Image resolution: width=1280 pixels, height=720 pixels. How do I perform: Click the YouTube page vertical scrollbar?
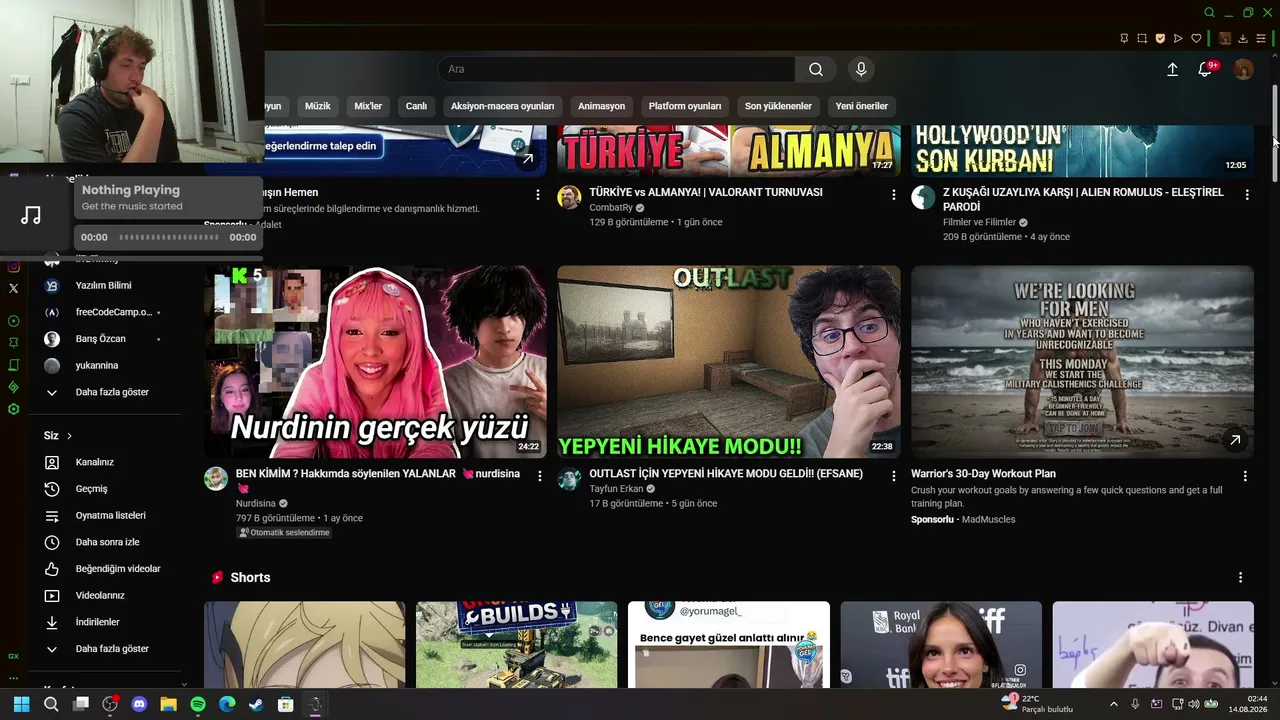[x=1274, y=133]
